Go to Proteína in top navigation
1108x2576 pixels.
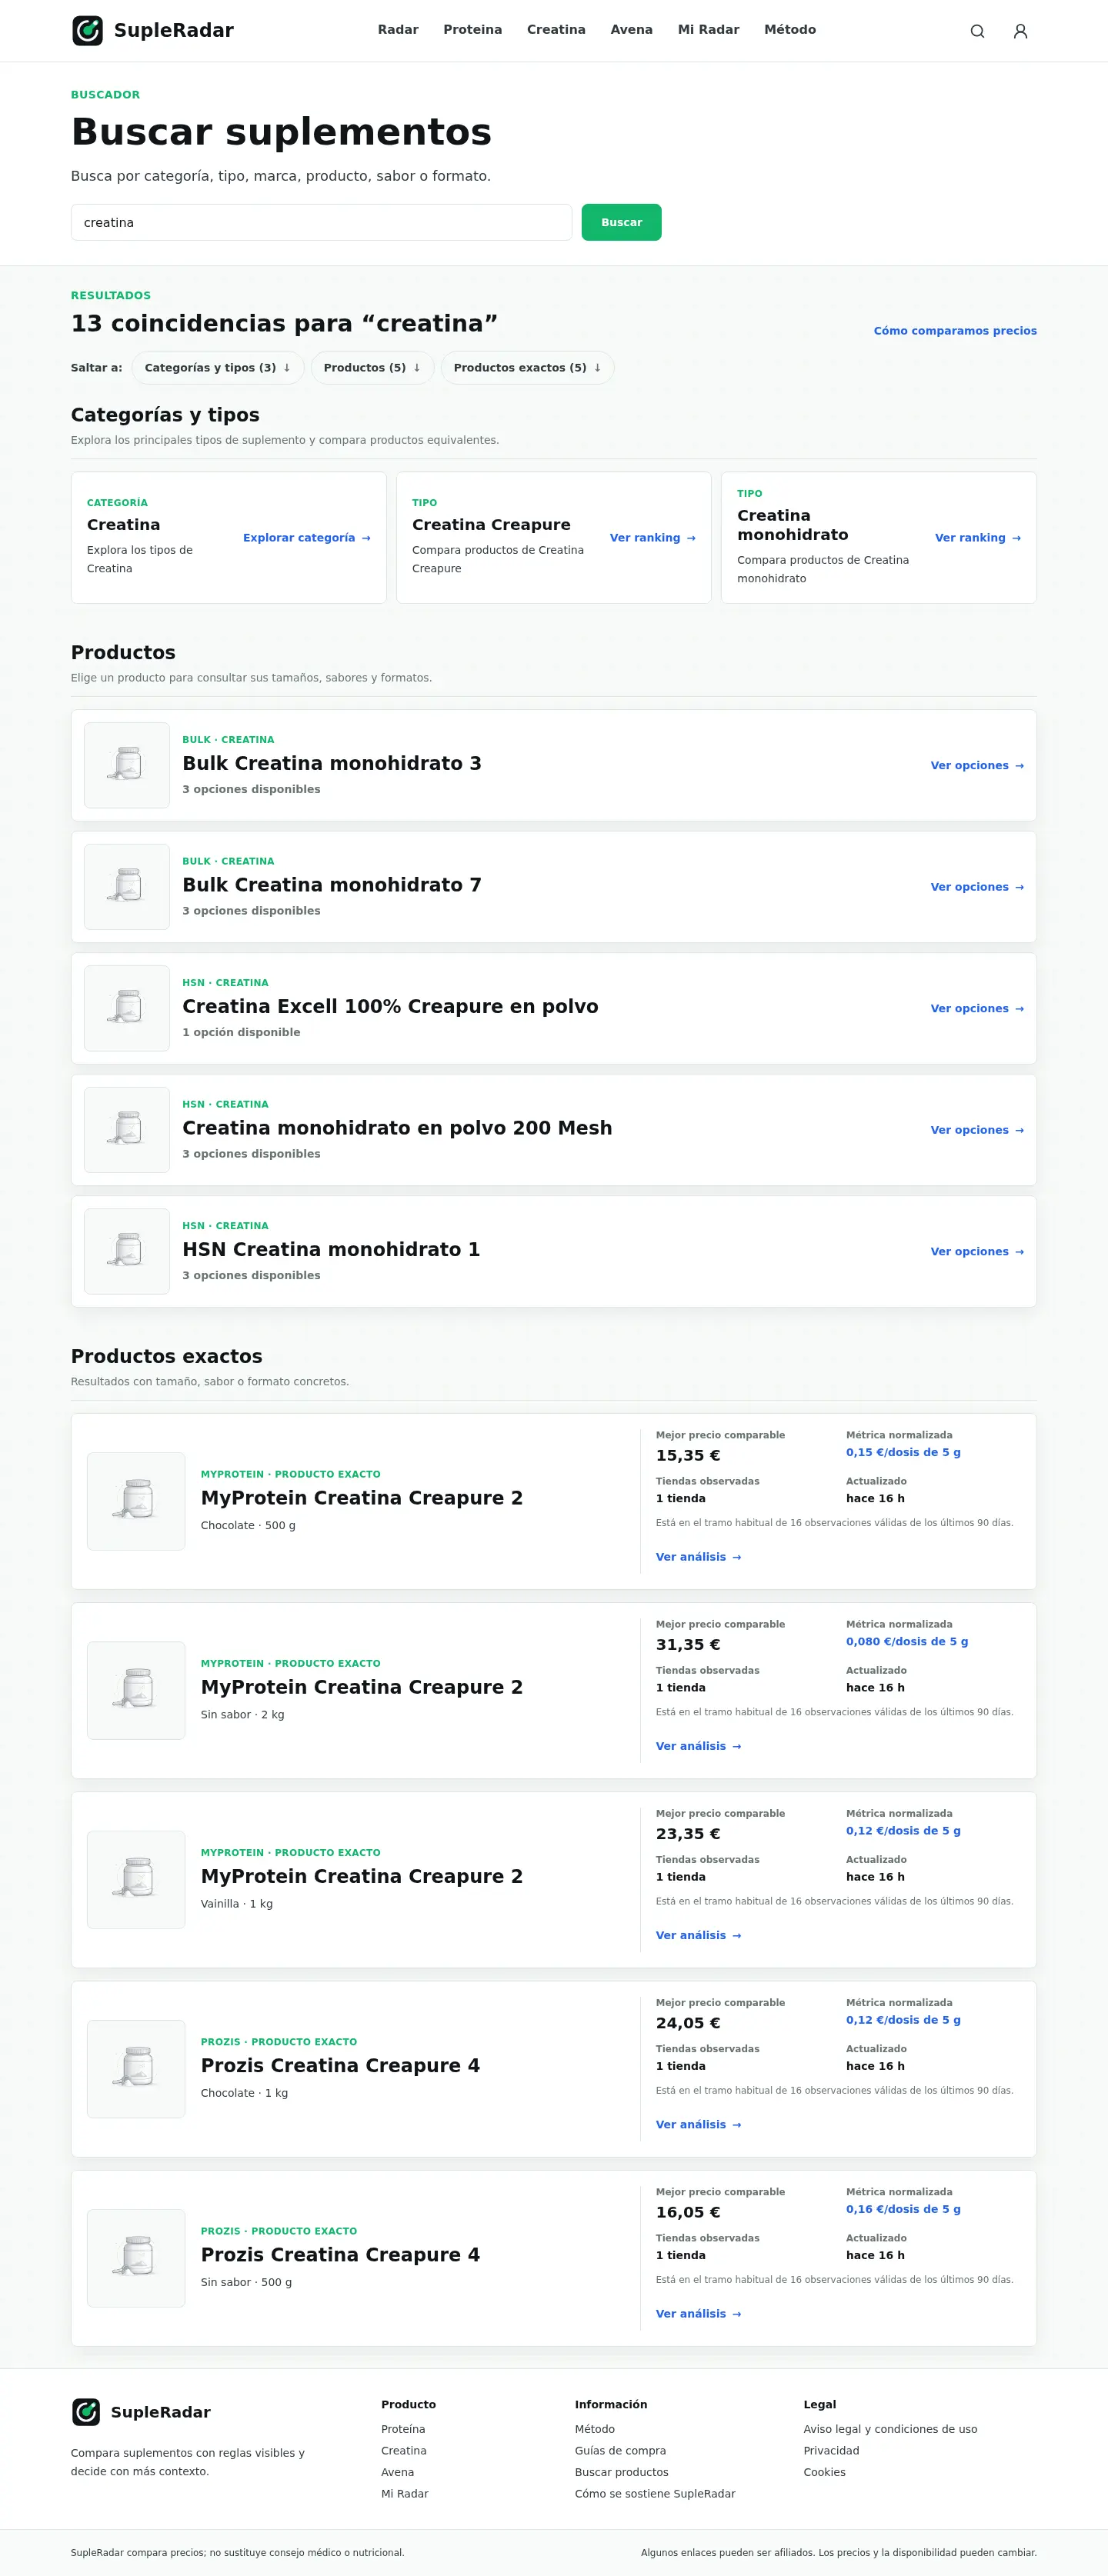click(472, 30)
